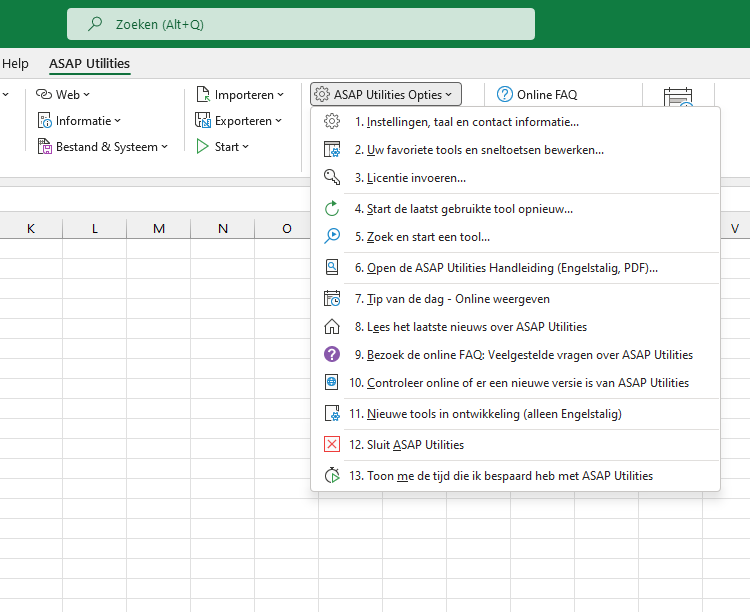Image resolution: width=750 pixels, height=612 pixels.
Task: Expand the Web dropdown
Action: click(x=87, y=95)
